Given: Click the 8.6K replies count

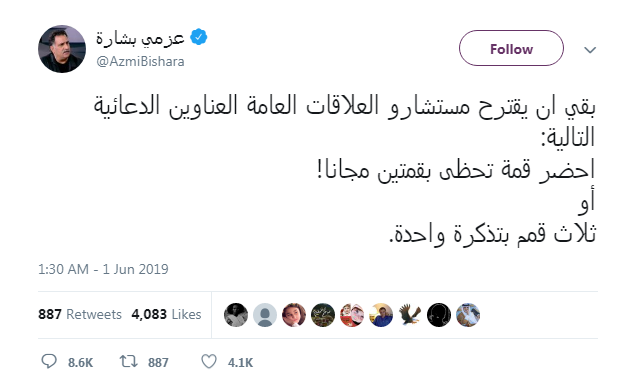Looking at the screenshot, I should point(81,362).
